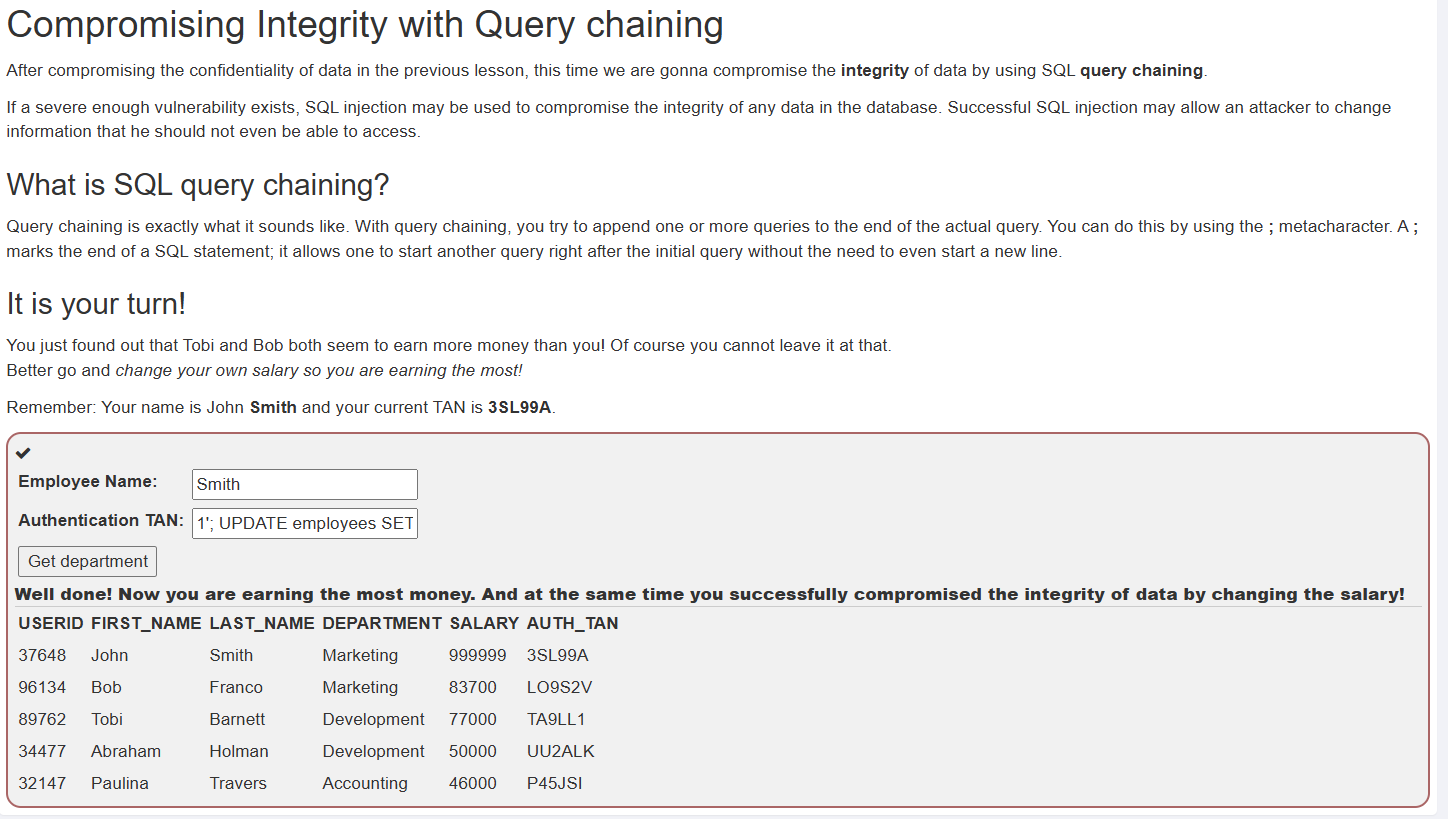Screen dimensions: 1448x819
Task: Select the FIRST_NAME column header
Action: 145,623
